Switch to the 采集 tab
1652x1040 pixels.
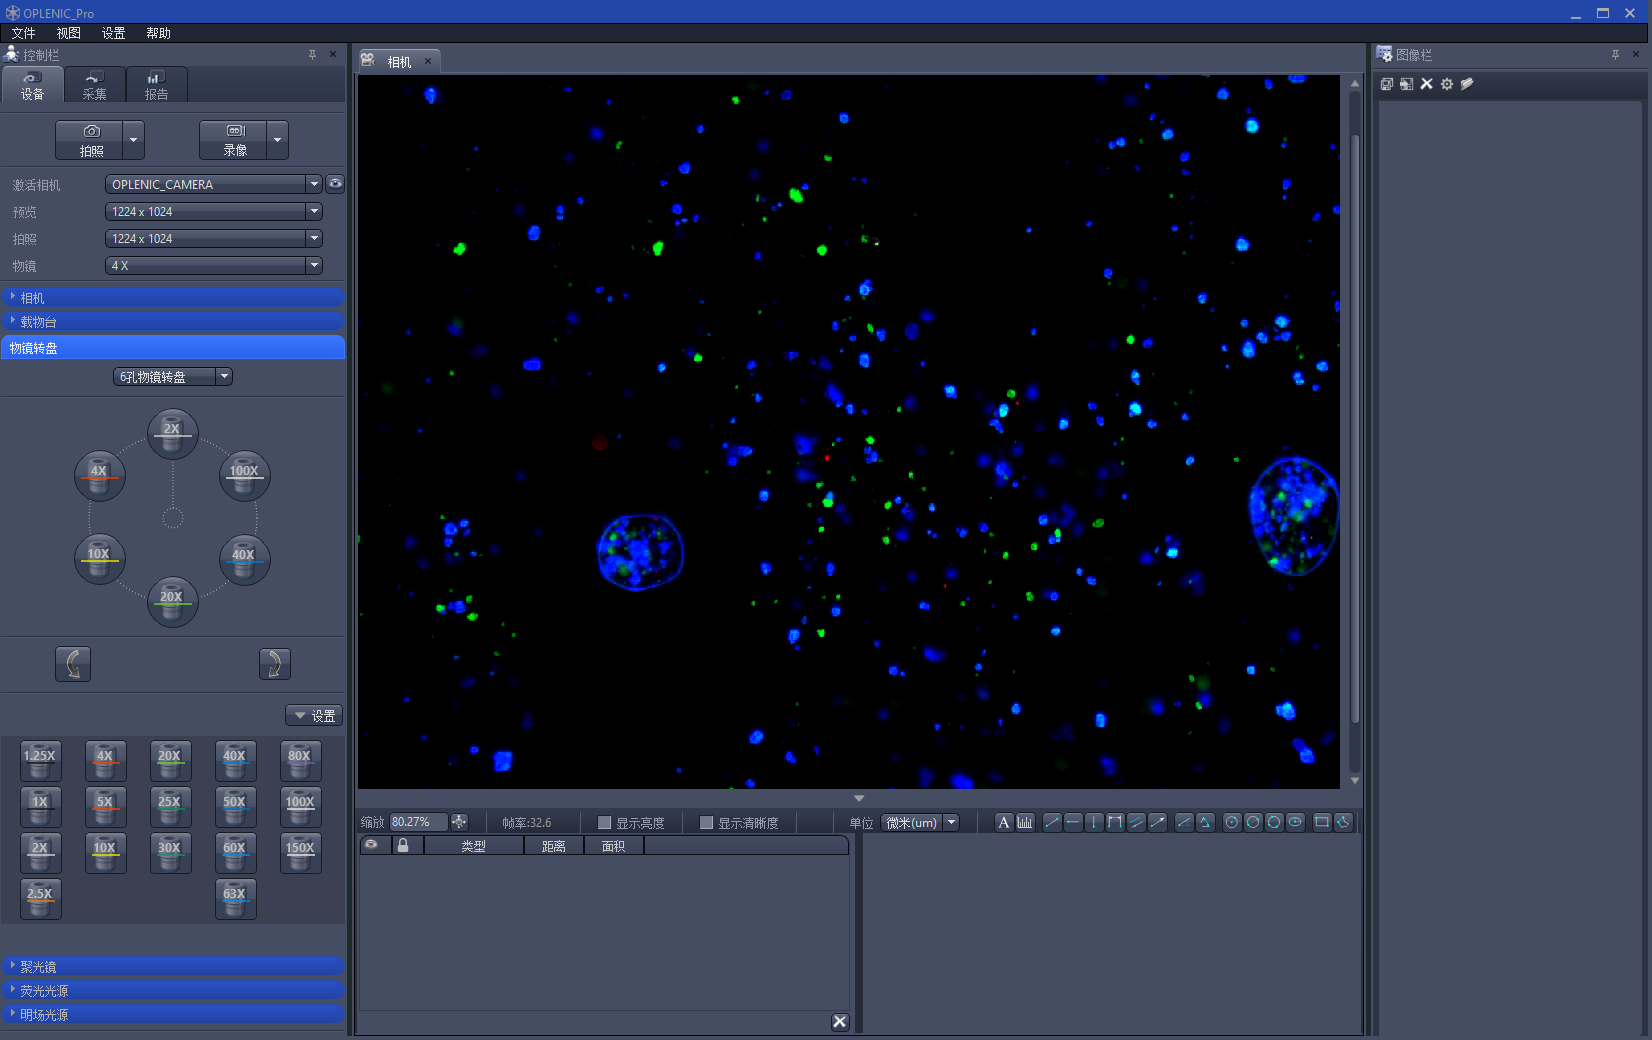[94, 85]
